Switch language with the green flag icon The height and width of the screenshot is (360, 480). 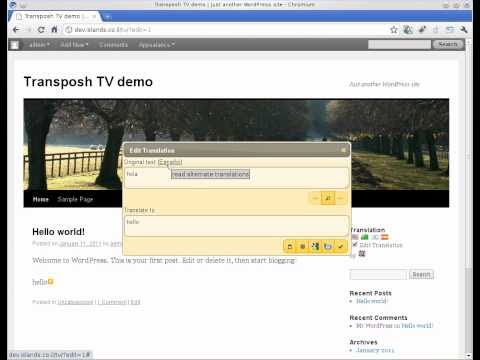(x=365, y=237)
